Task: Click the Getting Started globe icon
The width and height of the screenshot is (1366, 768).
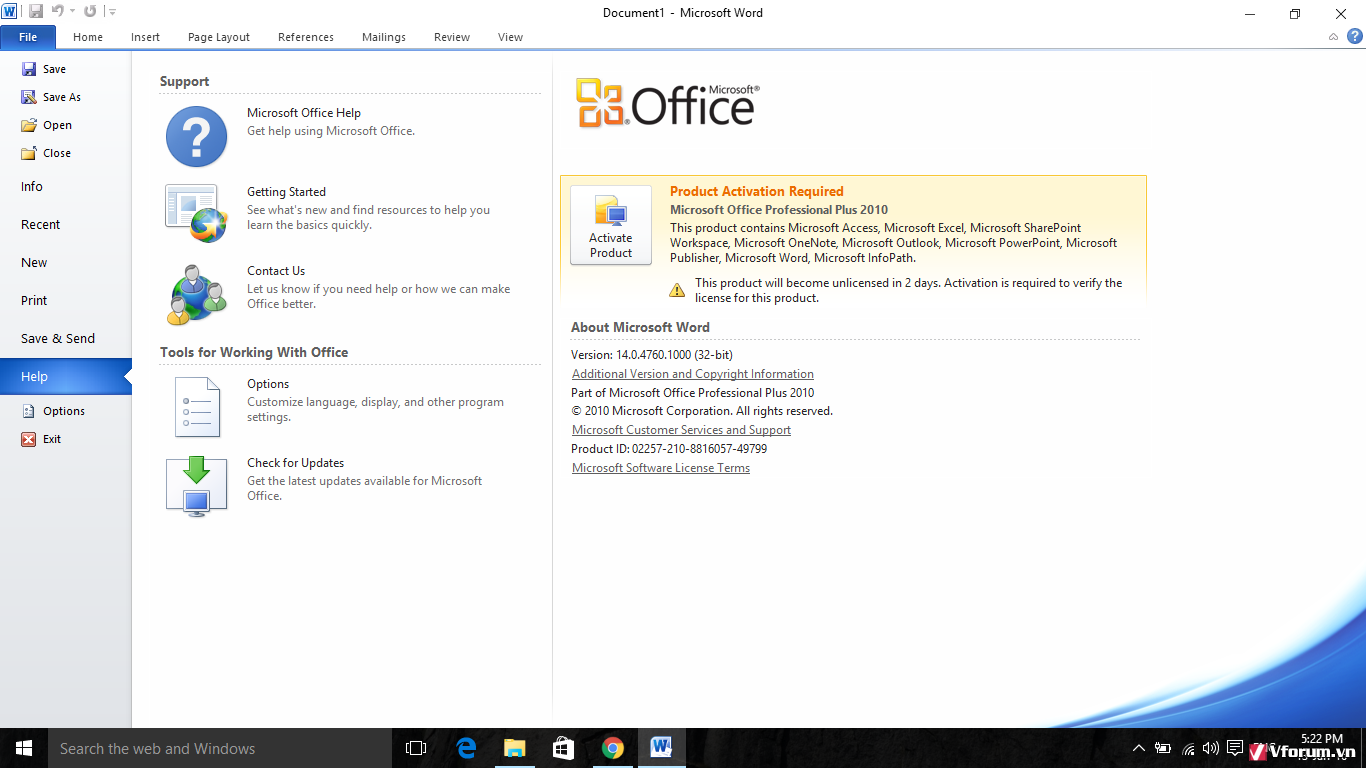Action: pos(196,213)
